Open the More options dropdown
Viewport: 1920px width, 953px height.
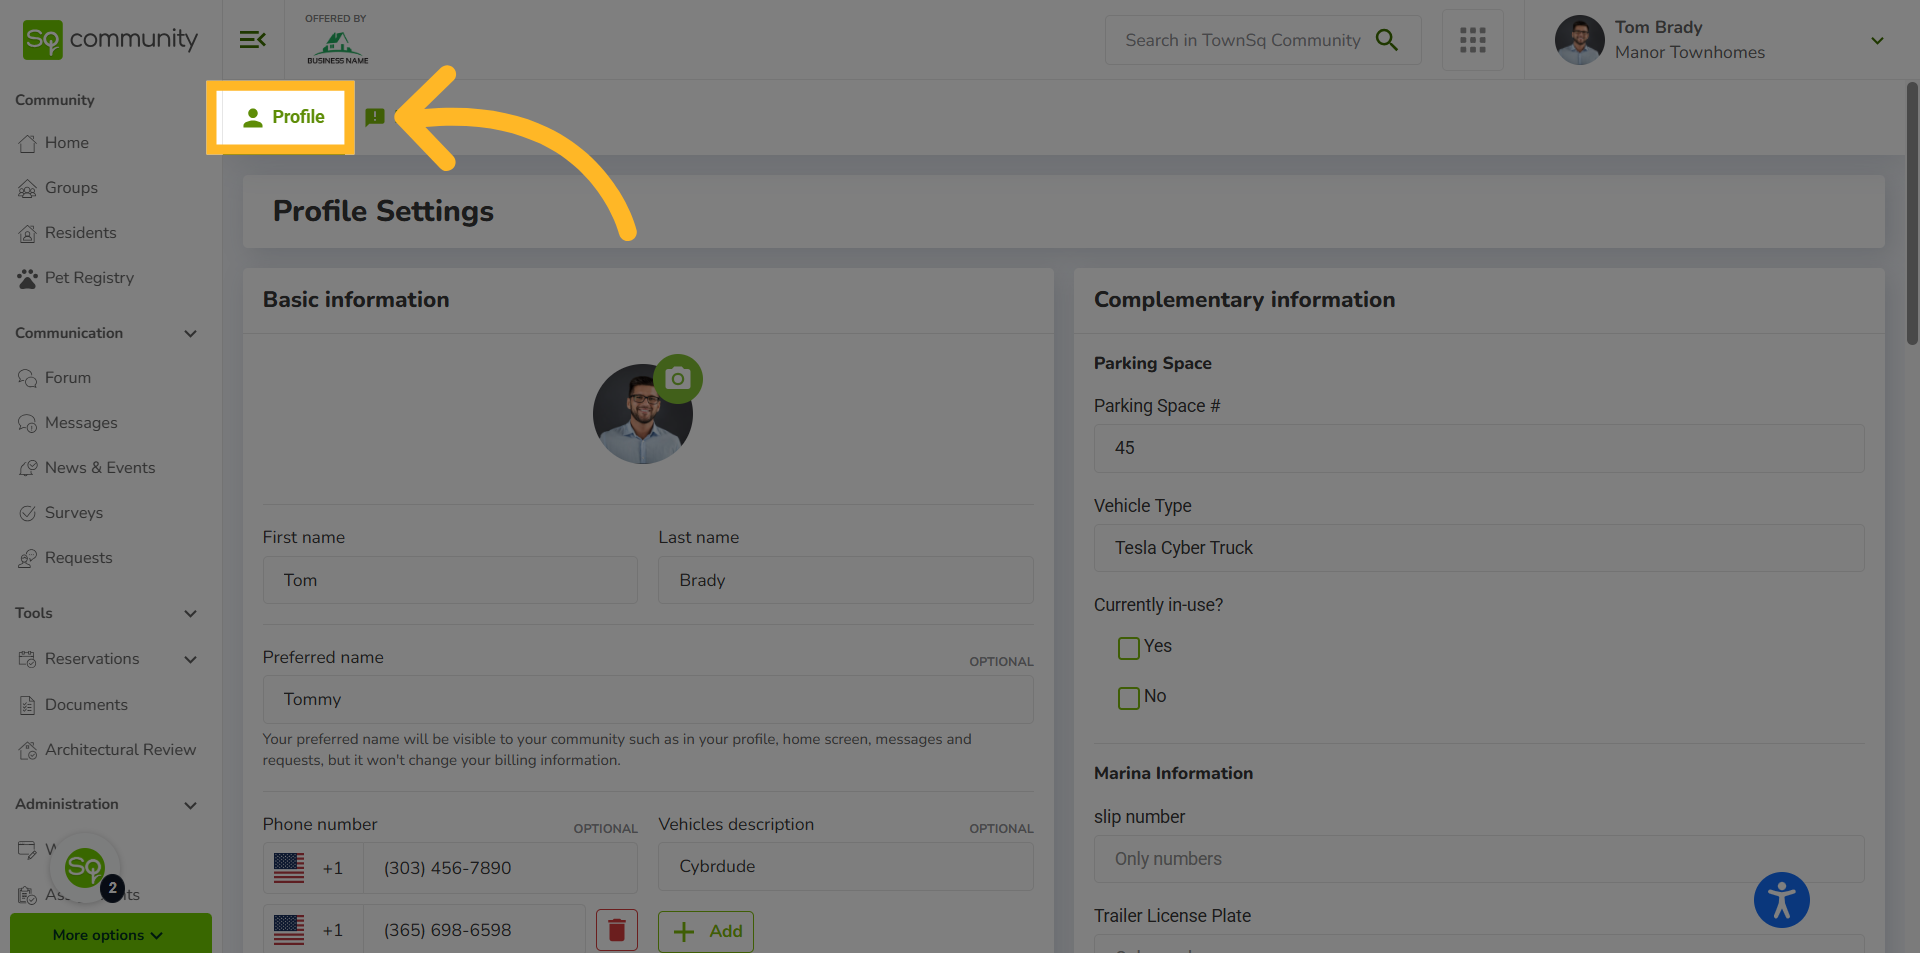pos(111,934)
